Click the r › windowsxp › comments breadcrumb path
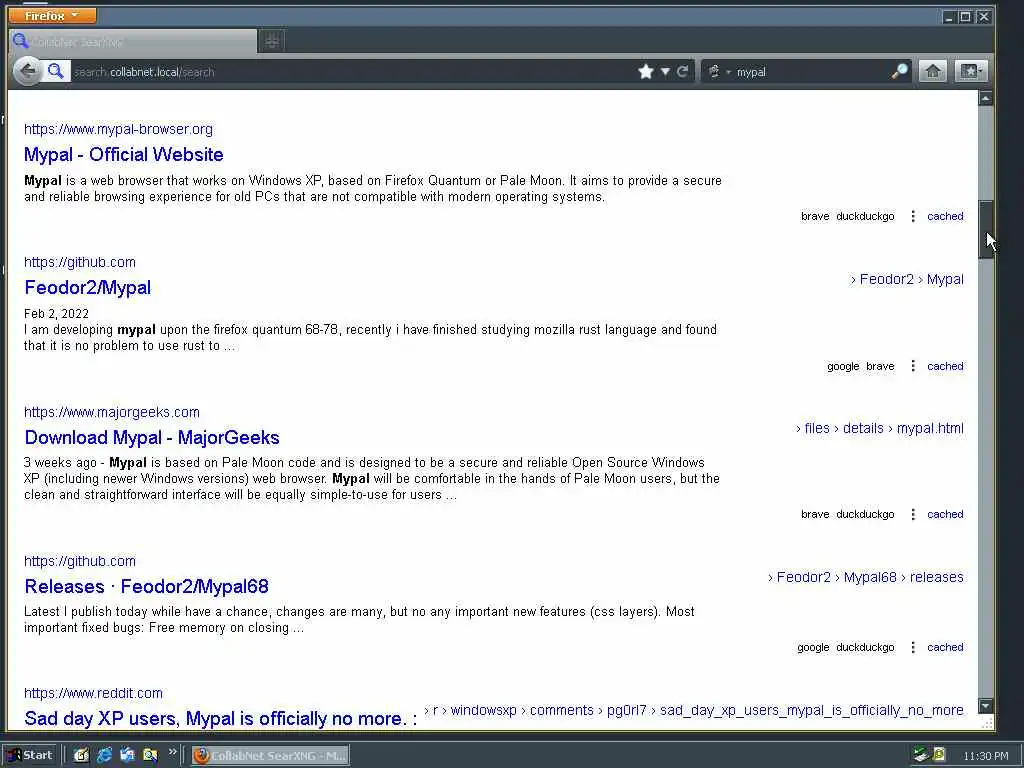Screen dimensions: 1024x768 coord(694,711)
